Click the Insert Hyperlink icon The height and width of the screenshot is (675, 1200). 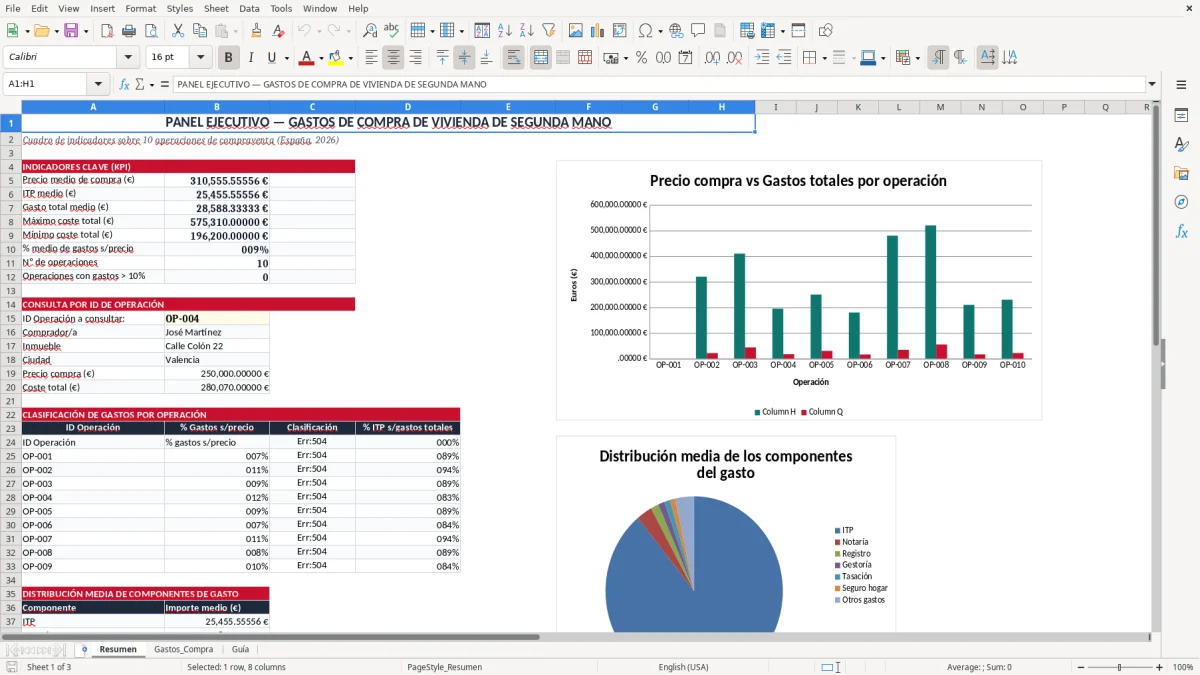tap(676, 31)
